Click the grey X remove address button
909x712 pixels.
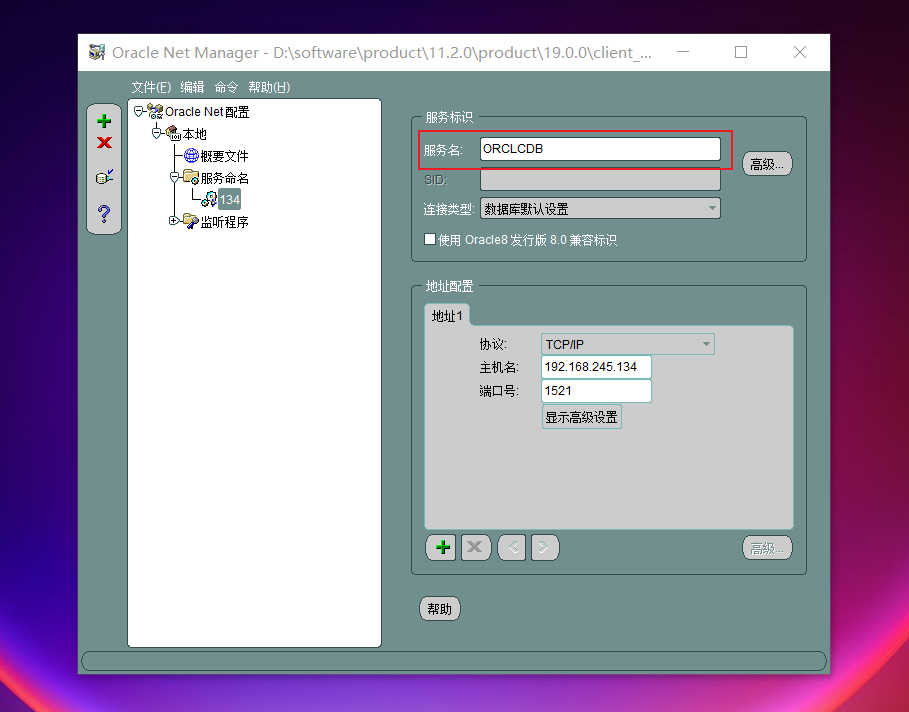[x=476, y=547]
